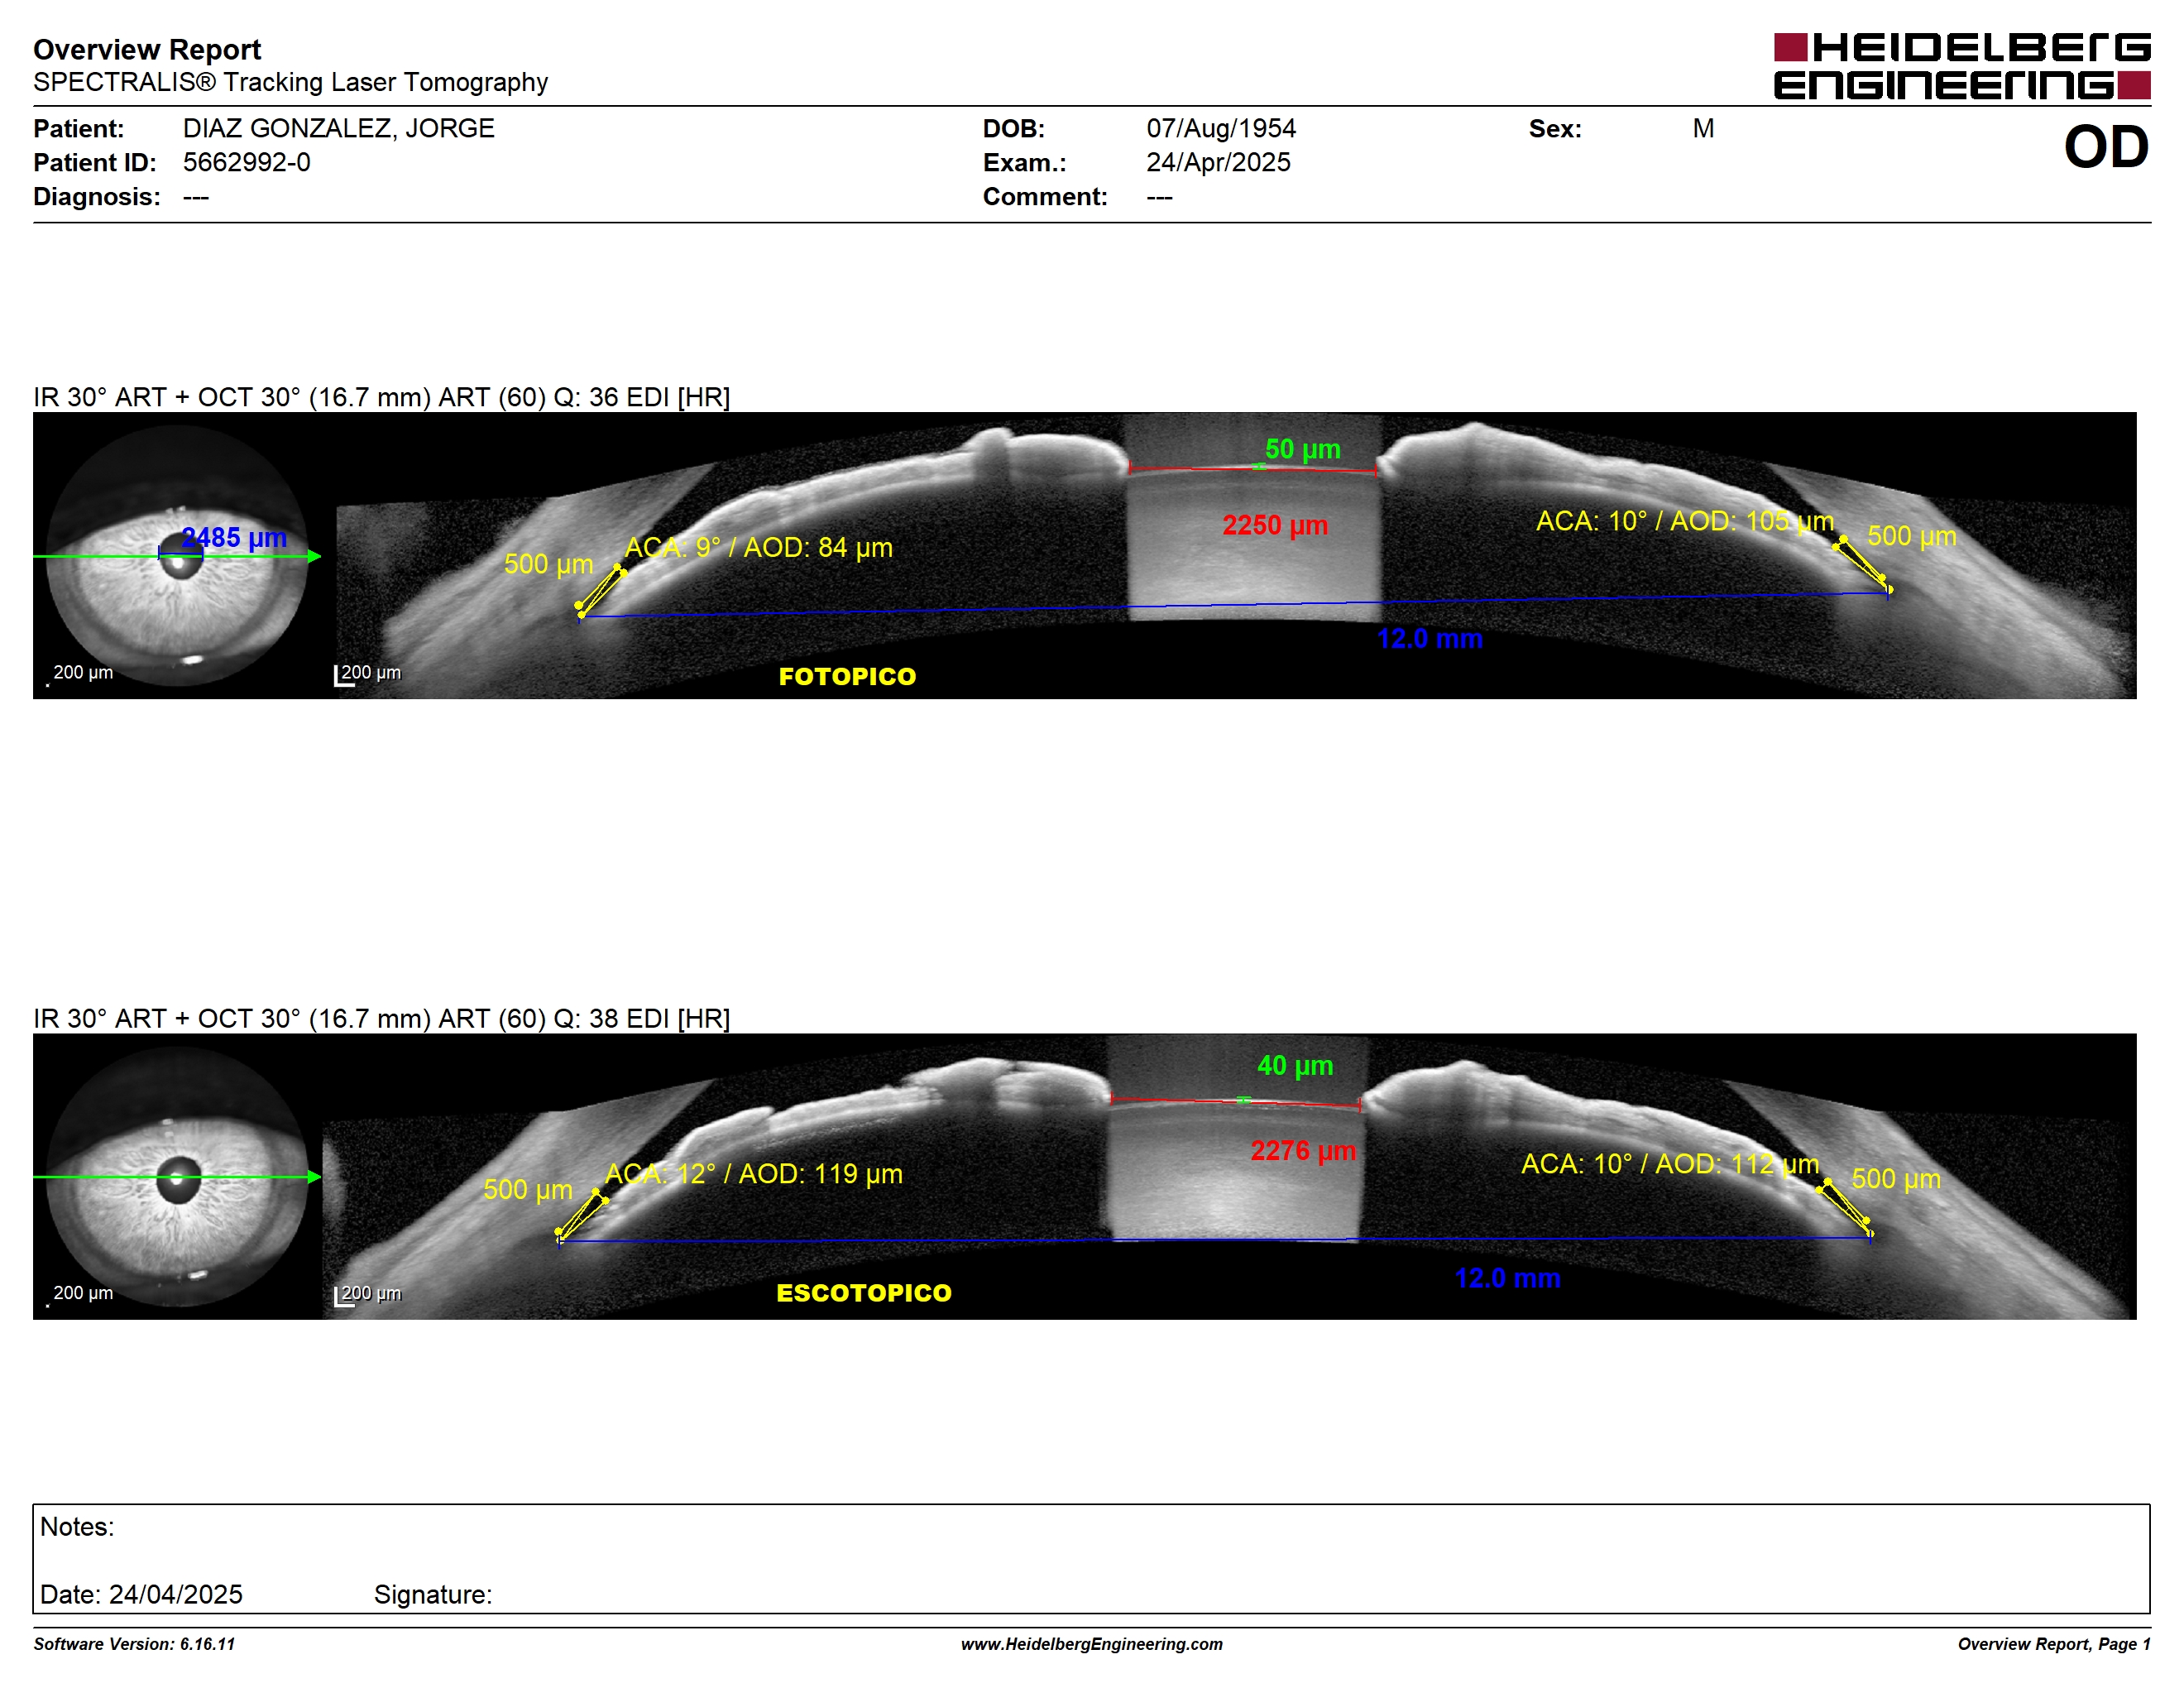Click the 2485 µm pupil measurement

point(234,537)
